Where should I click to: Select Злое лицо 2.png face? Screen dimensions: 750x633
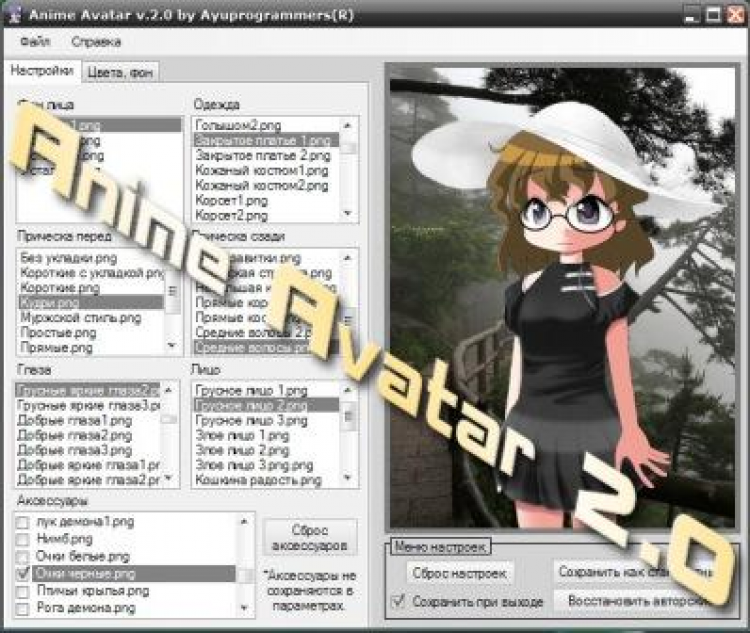265,450
